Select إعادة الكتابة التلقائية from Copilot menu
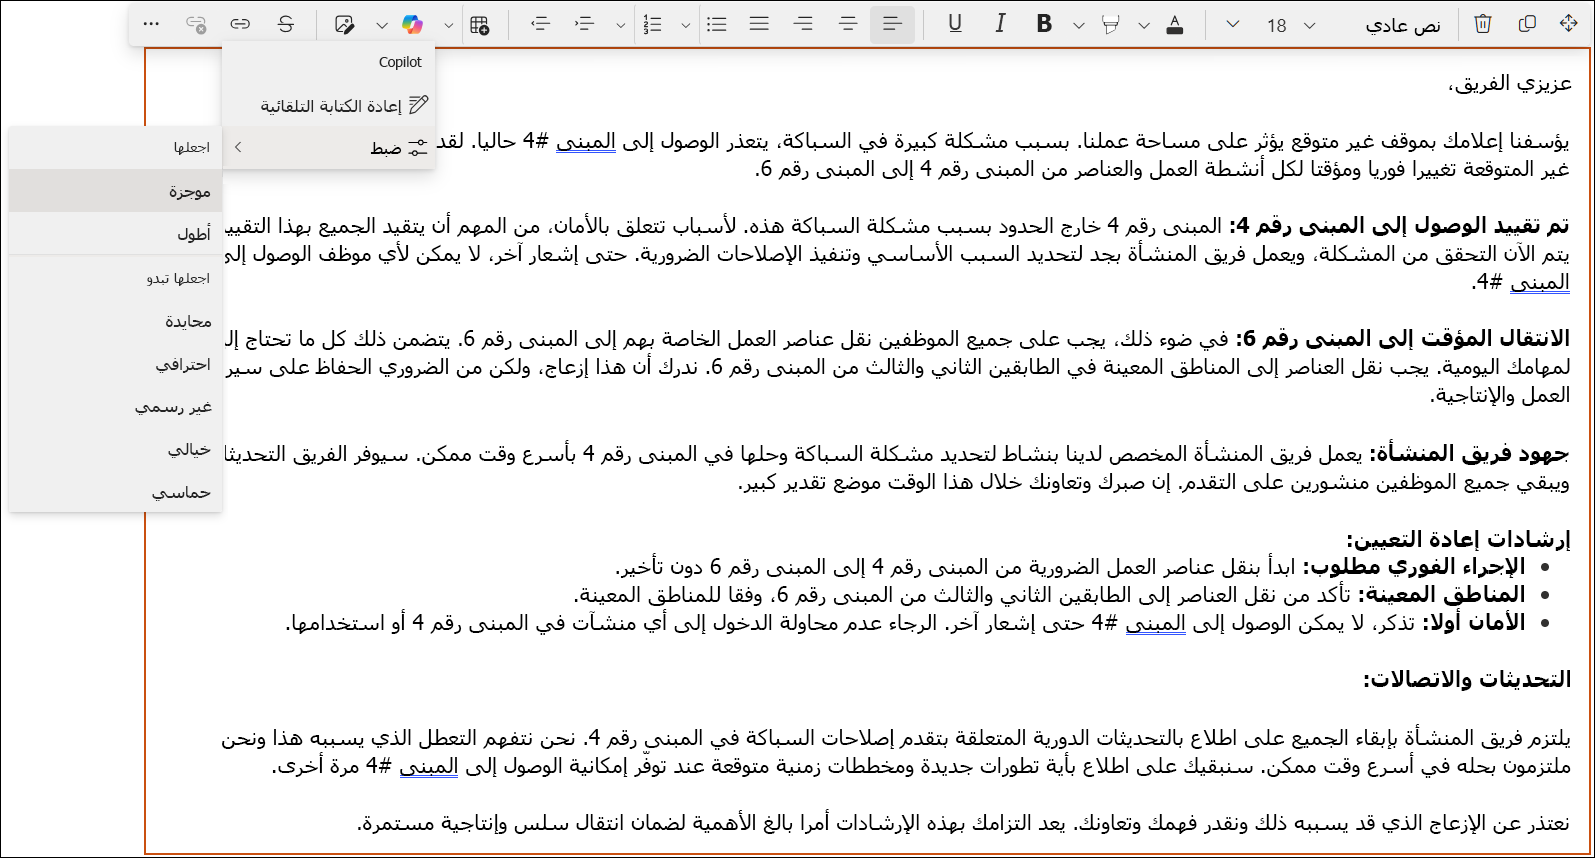Screen dimensions: 1595x858 click(330, 105)
